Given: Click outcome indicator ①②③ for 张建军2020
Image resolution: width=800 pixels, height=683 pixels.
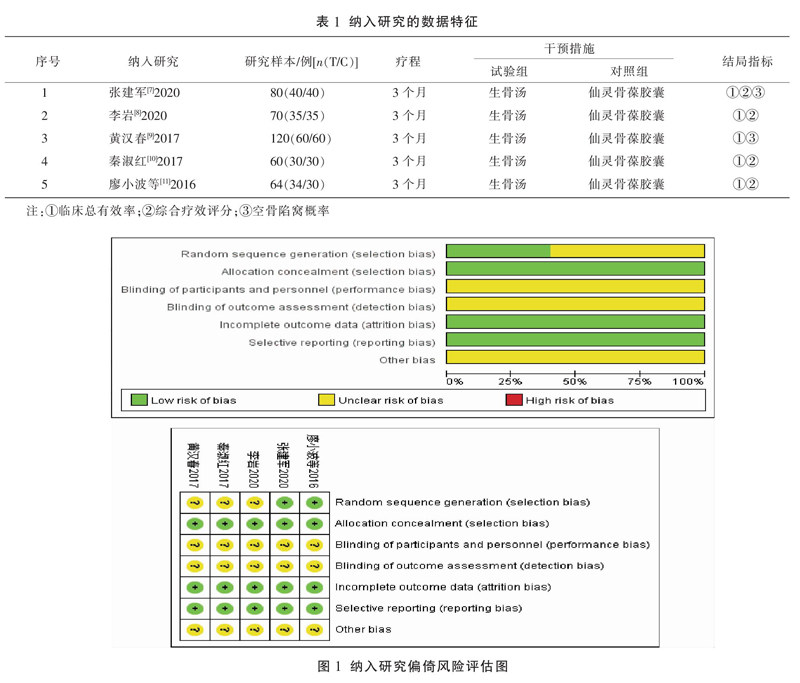Looking at the screenshot, I should point(745,92).
